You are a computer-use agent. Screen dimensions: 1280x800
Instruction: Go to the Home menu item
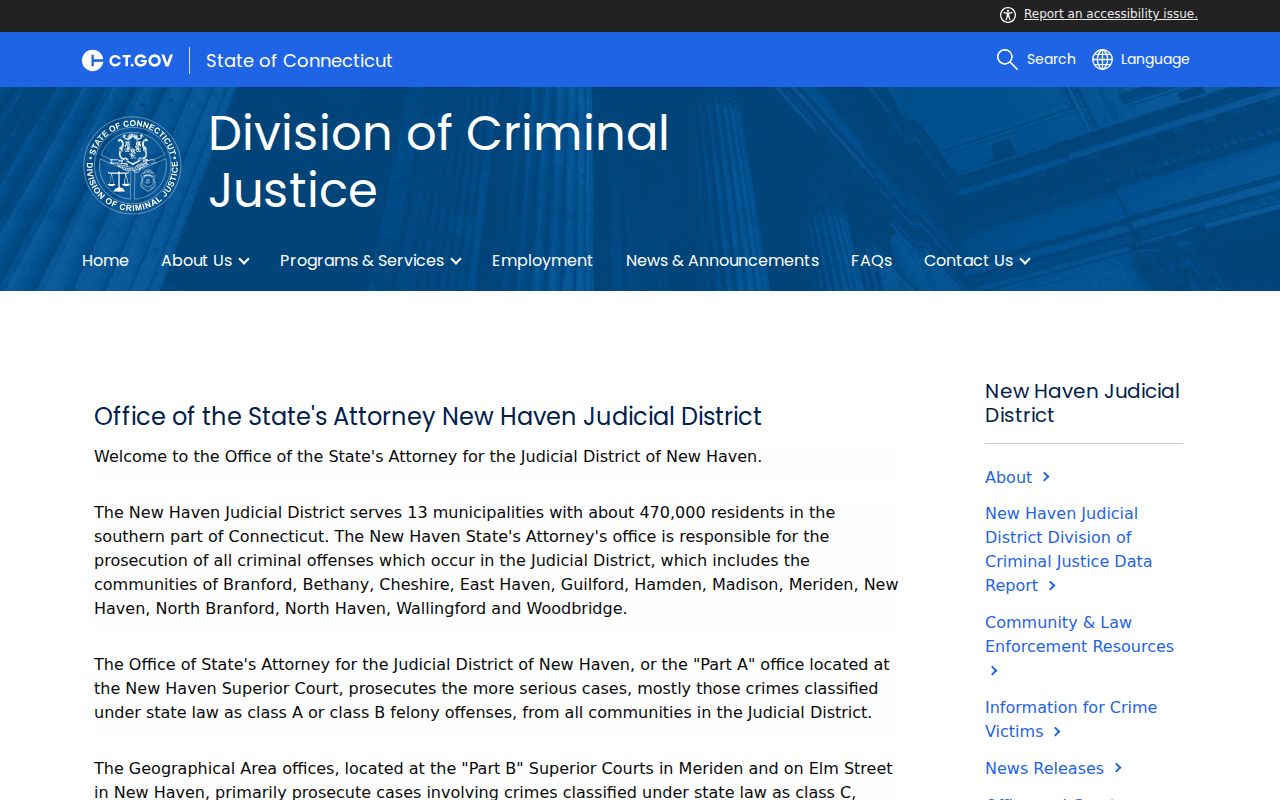[x=105, y=260]
